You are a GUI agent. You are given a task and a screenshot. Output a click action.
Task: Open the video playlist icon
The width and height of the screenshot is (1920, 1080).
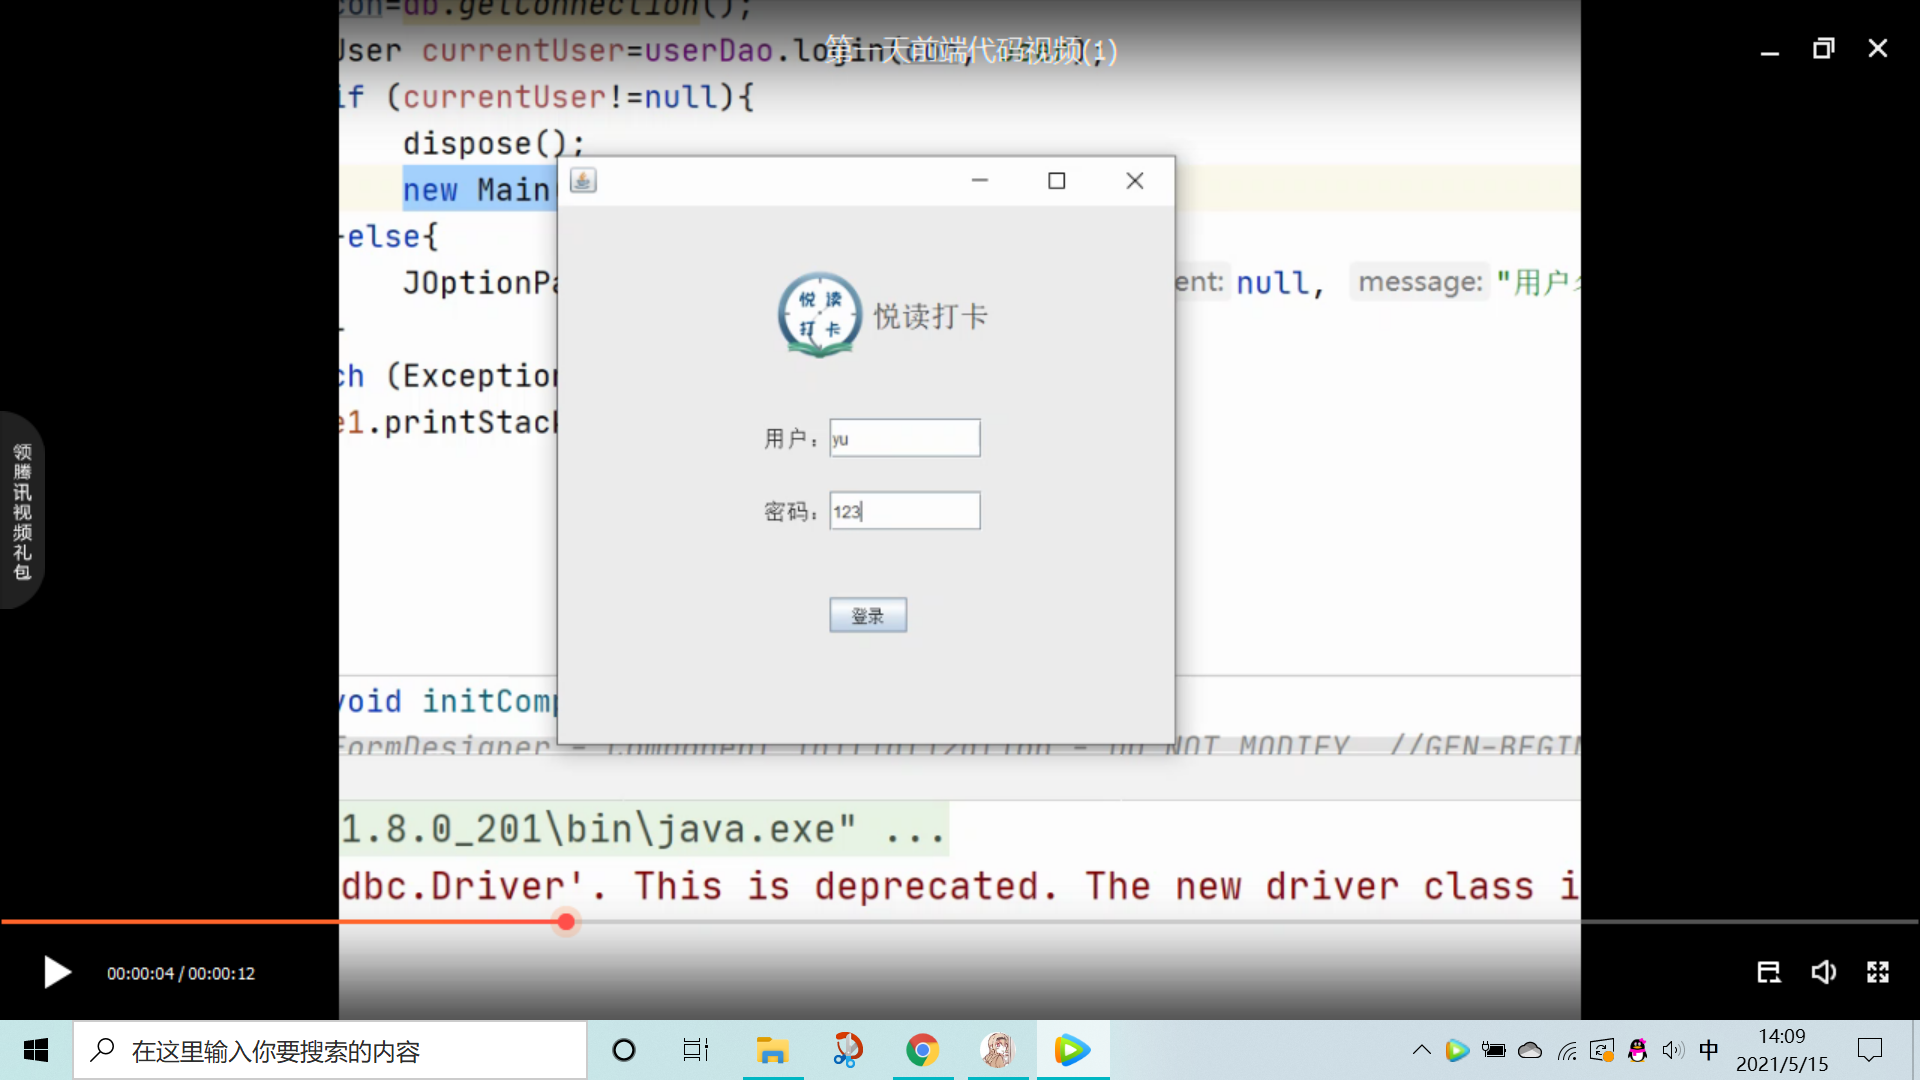pos(1768,972)
